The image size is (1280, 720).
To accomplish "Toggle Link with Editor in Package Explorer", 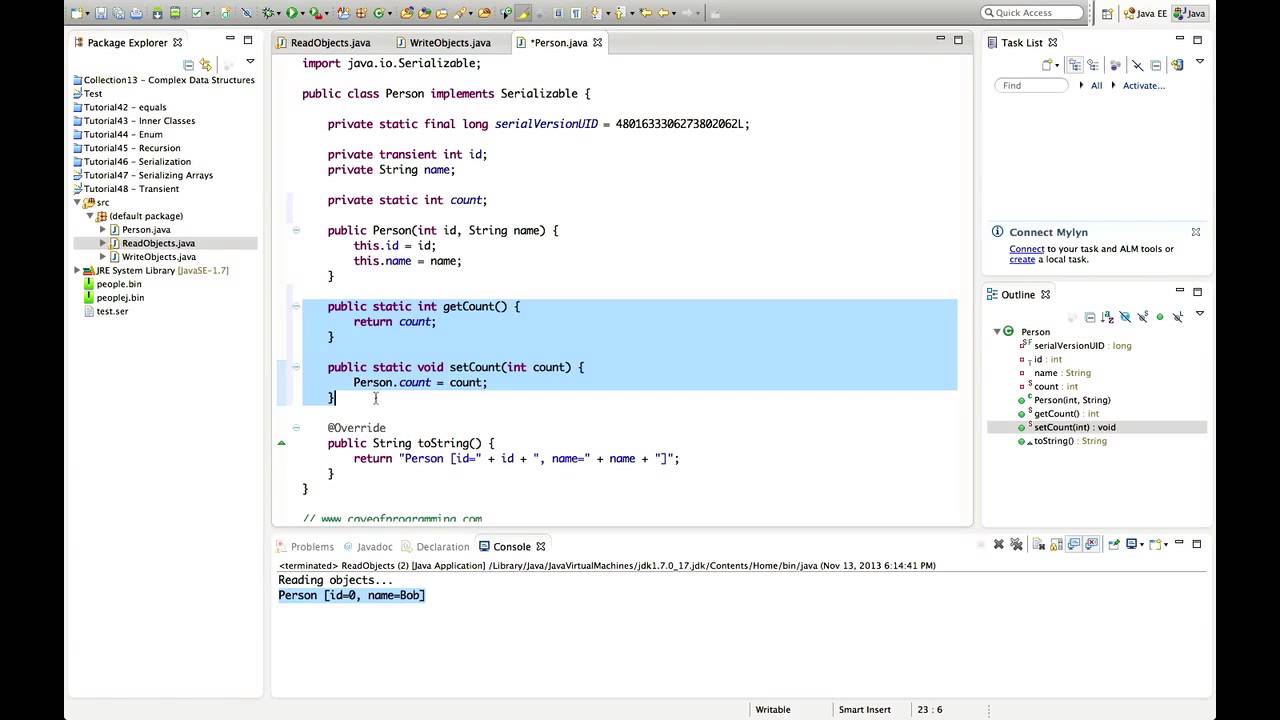I will (206, 65).
